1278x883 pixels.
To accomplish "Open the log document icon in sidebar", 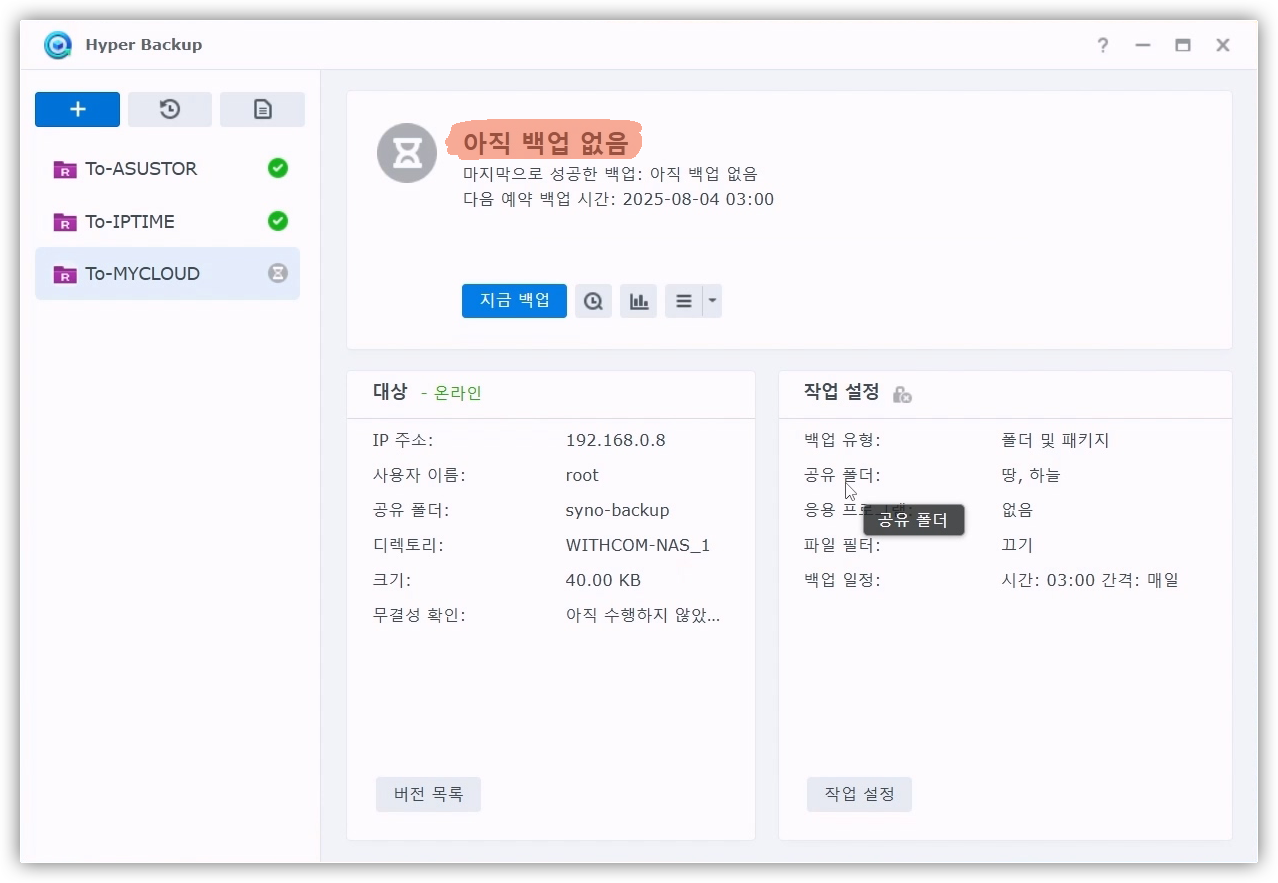I will click(262, 110).
